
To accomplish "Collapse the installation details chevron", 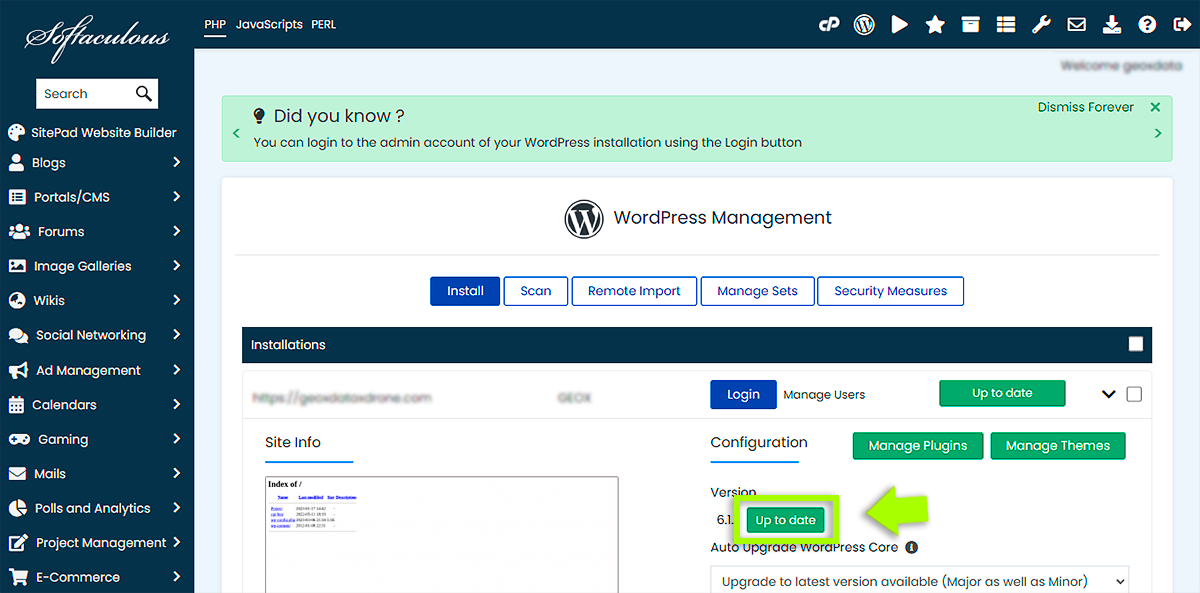I will 1108,394.
